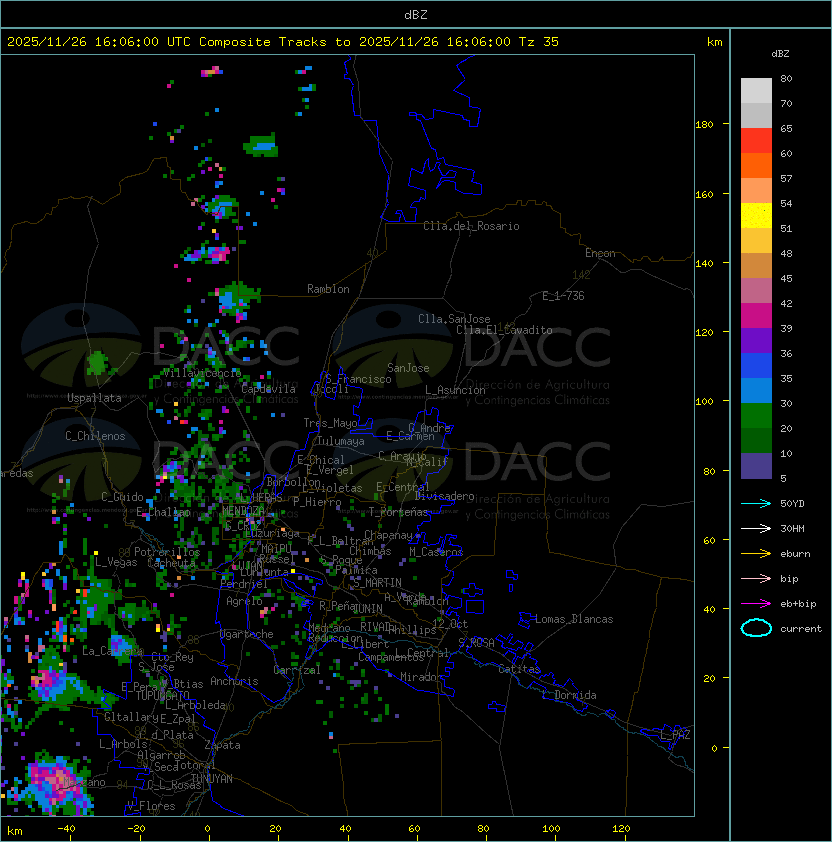Select the green 30–20 dBZ color swatch
The height and width of the screenshot is (842, 832).
756,416
